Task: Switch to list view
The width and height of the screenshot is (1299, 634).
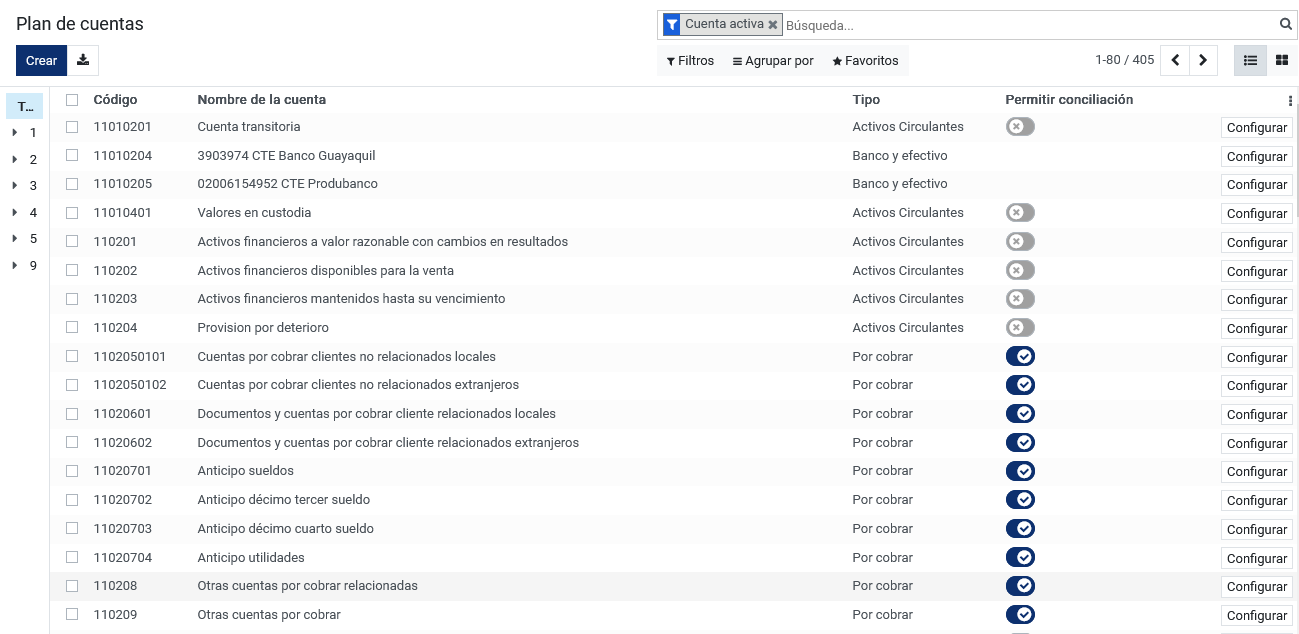Action: coord(1250,60)
